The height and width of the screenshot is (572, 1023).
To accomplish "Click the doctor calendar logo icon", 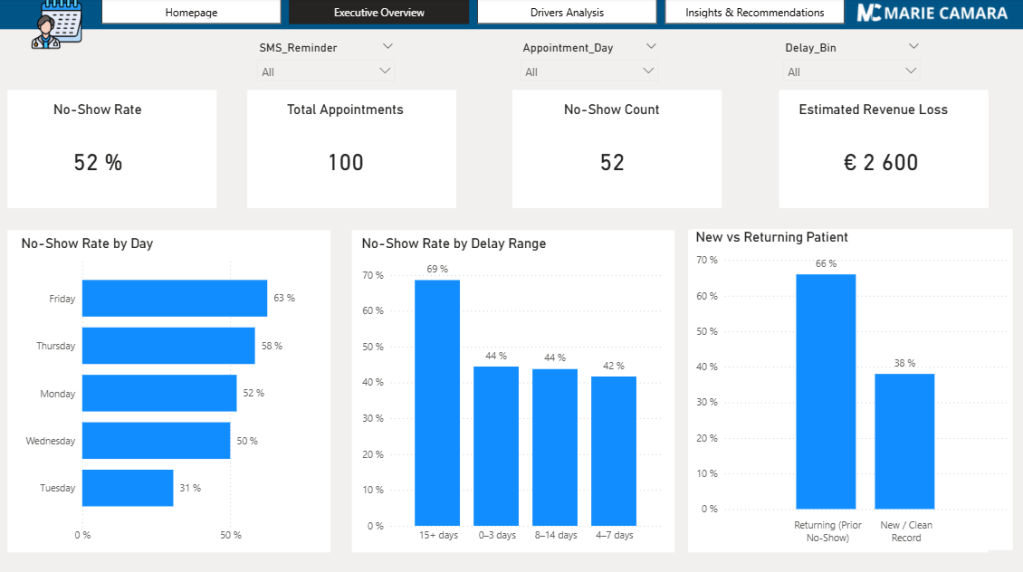I will click(55, 22).
